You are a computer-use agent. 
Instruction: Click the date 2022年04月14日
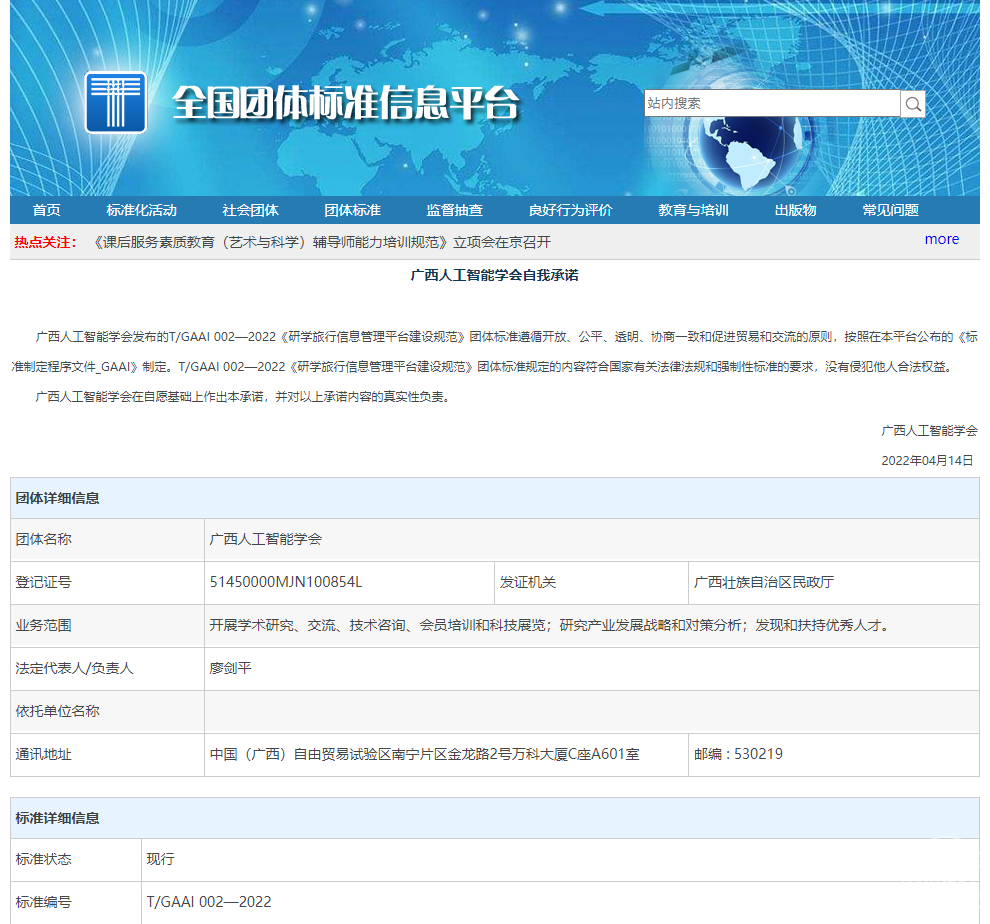click(x=927, y=460)
